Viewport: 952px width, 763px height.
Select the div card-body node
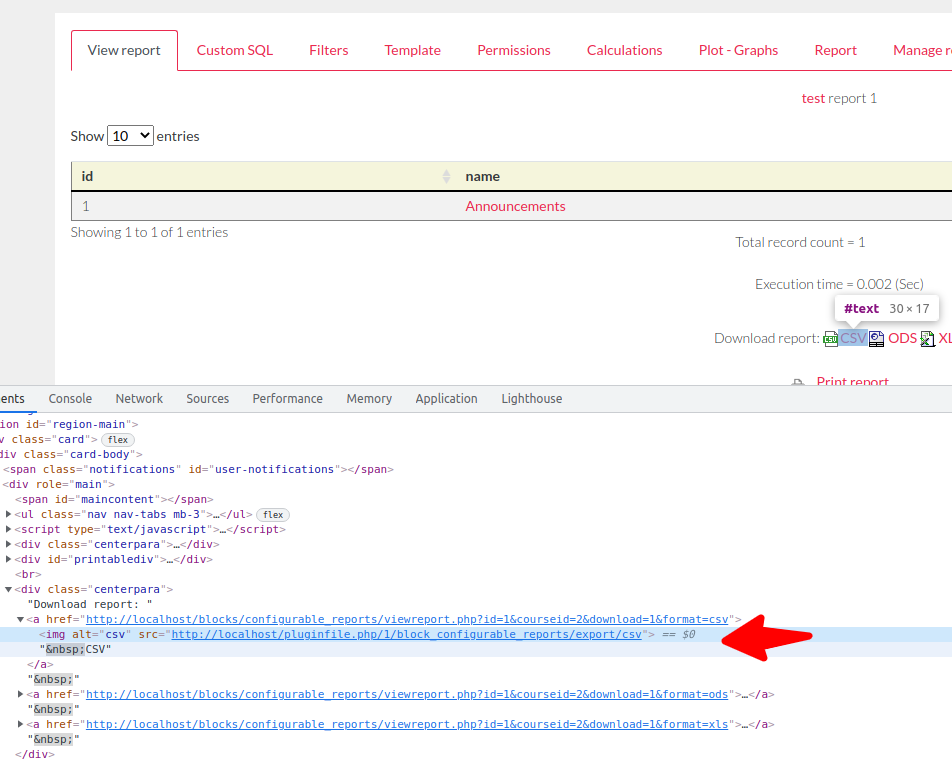71,455
